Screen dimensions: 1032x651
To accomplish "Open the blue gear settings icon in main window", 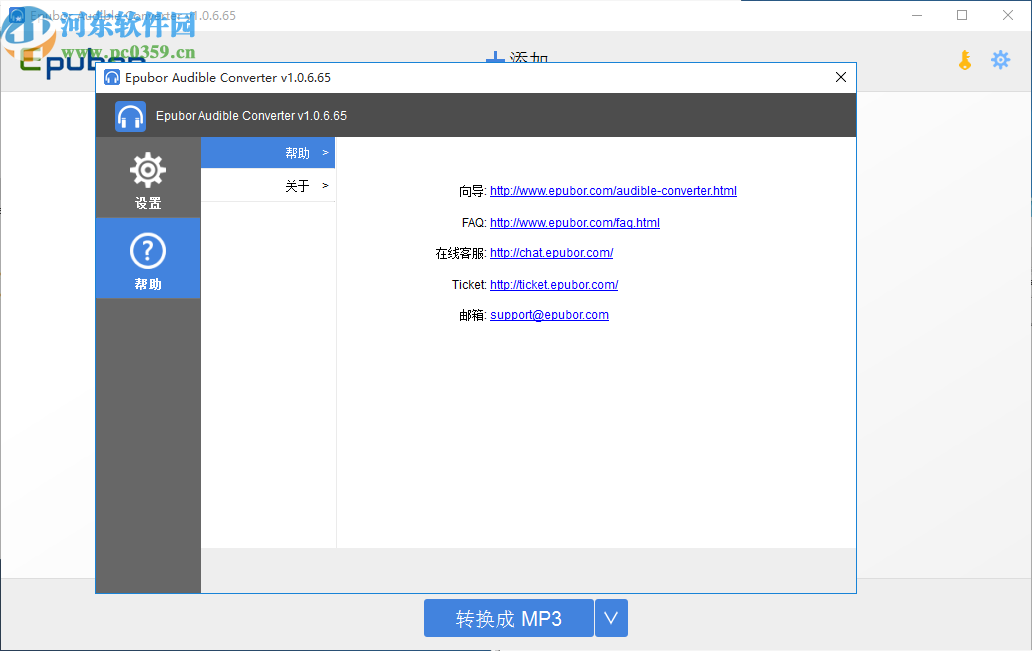I will (x=1000, y=60).
